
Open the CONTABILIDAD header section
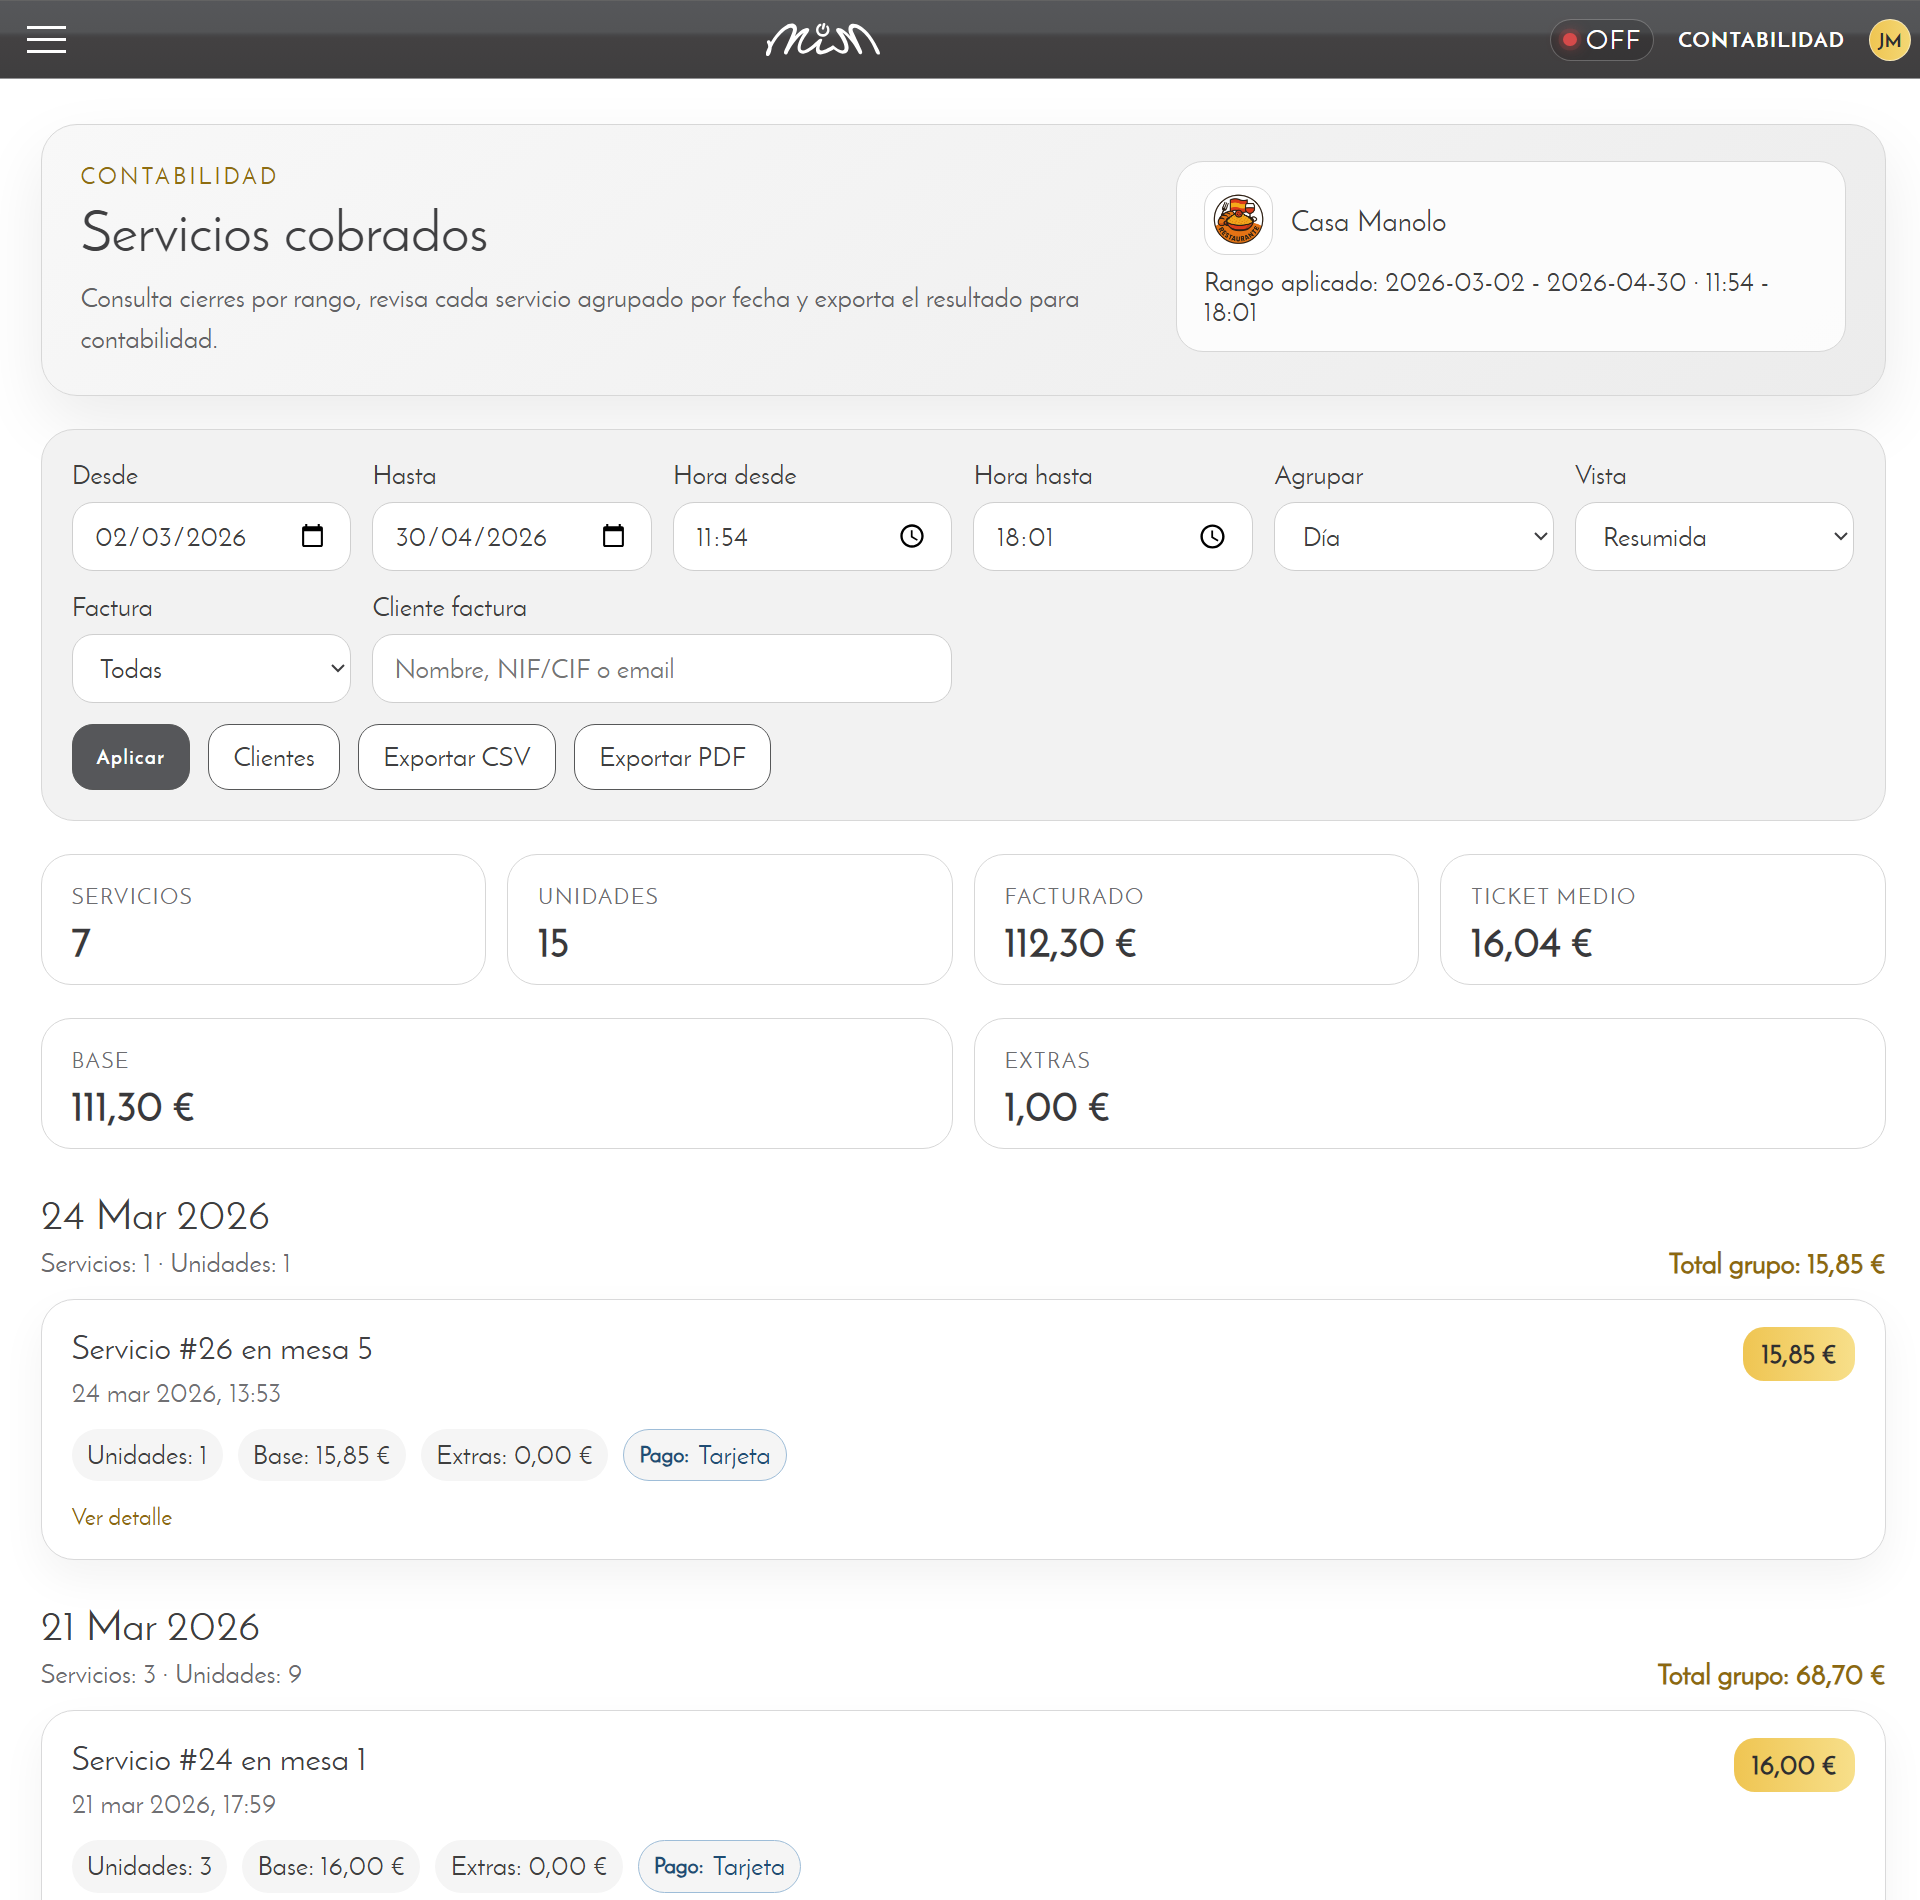1760,40
